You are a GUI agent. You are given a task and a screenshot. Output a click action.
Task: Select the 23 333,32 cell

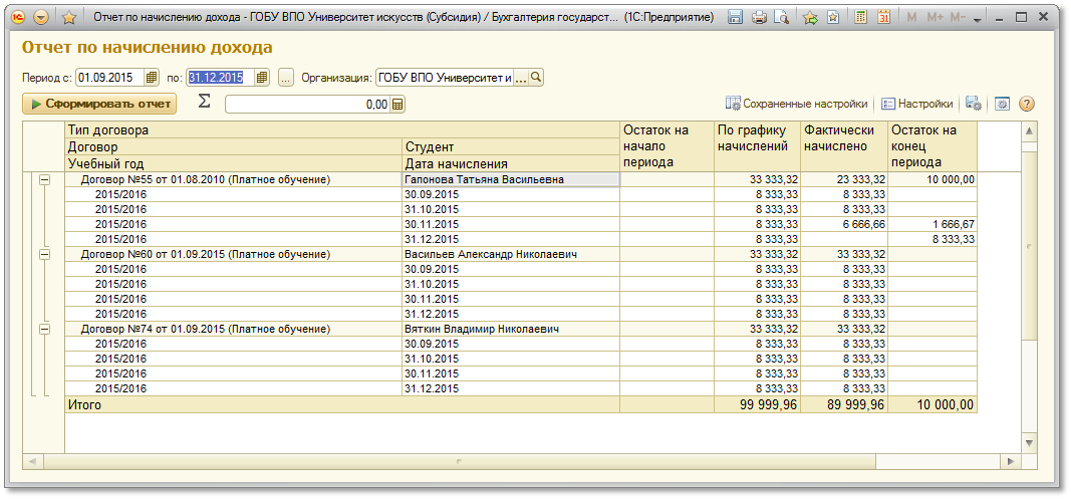pyautogui.click(x=845, y=180)
